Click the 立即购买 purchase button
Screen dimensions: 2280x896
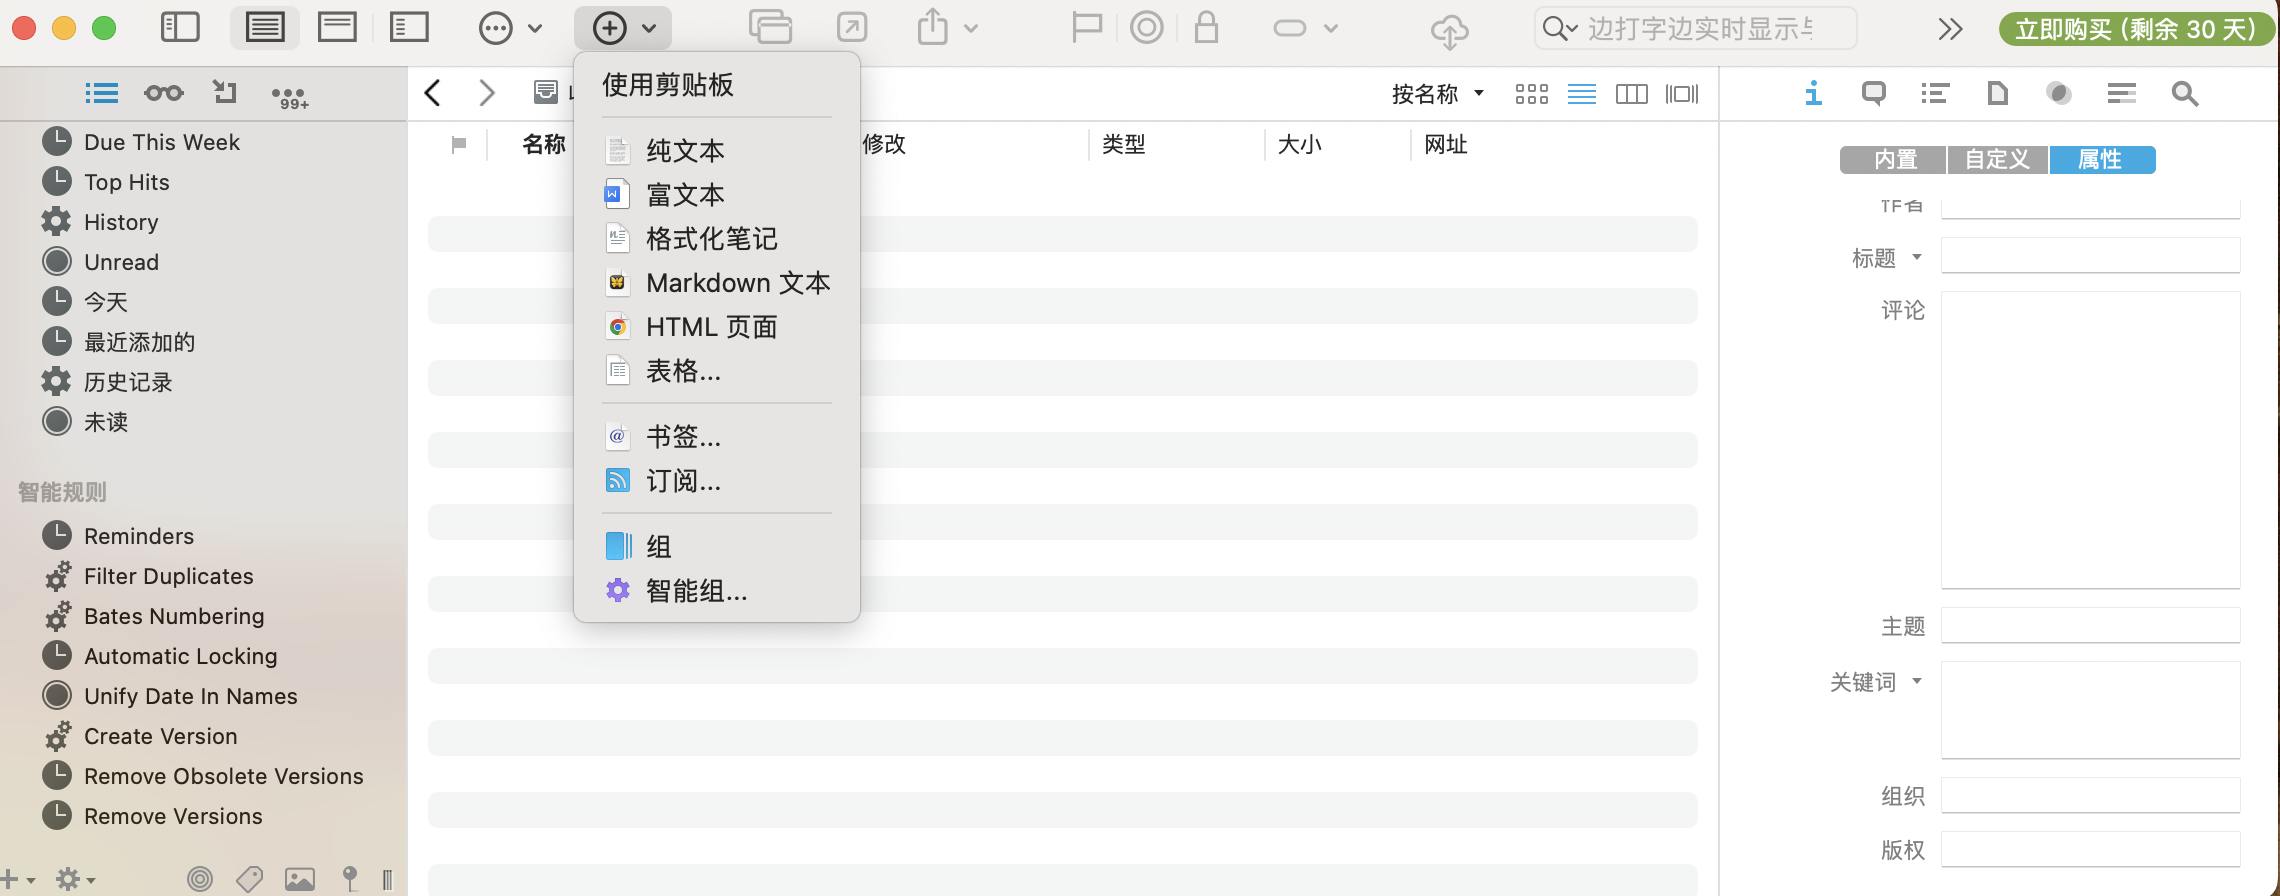coord(2135,29)
